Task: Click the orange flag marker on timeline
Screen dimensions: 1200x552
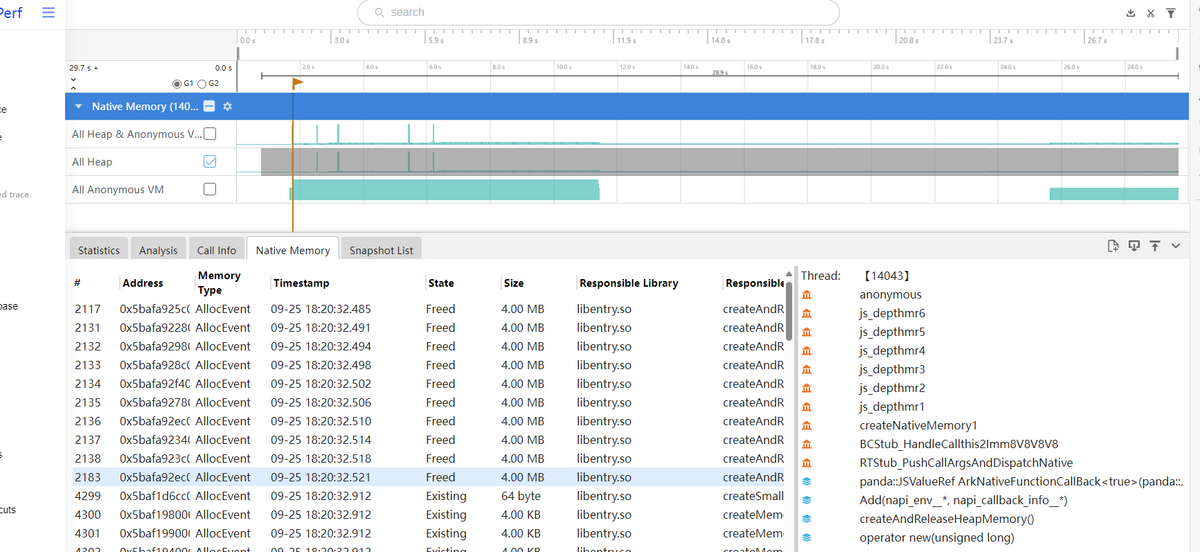Action: (296, 83)
